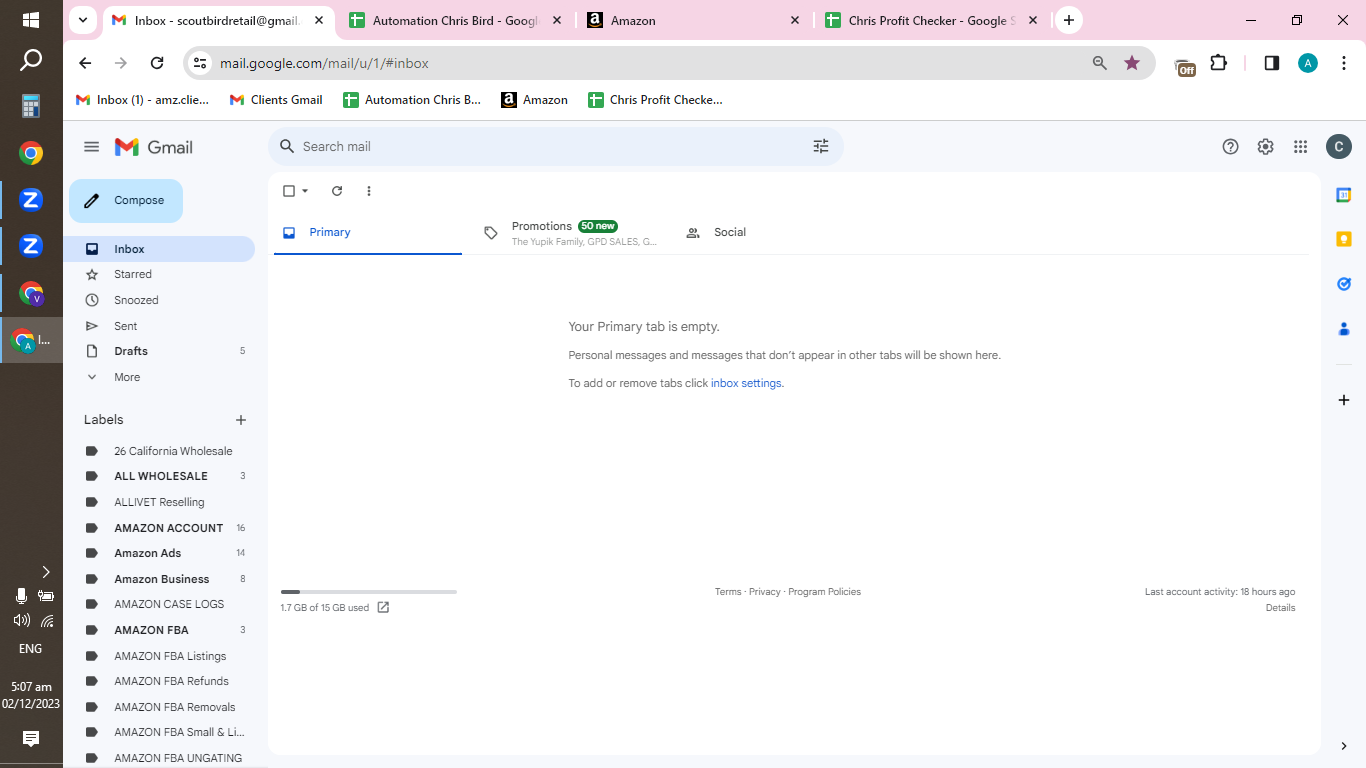Open storage management external link icon
Screen dimensions: 1366x768
click(x=383, y=607)
